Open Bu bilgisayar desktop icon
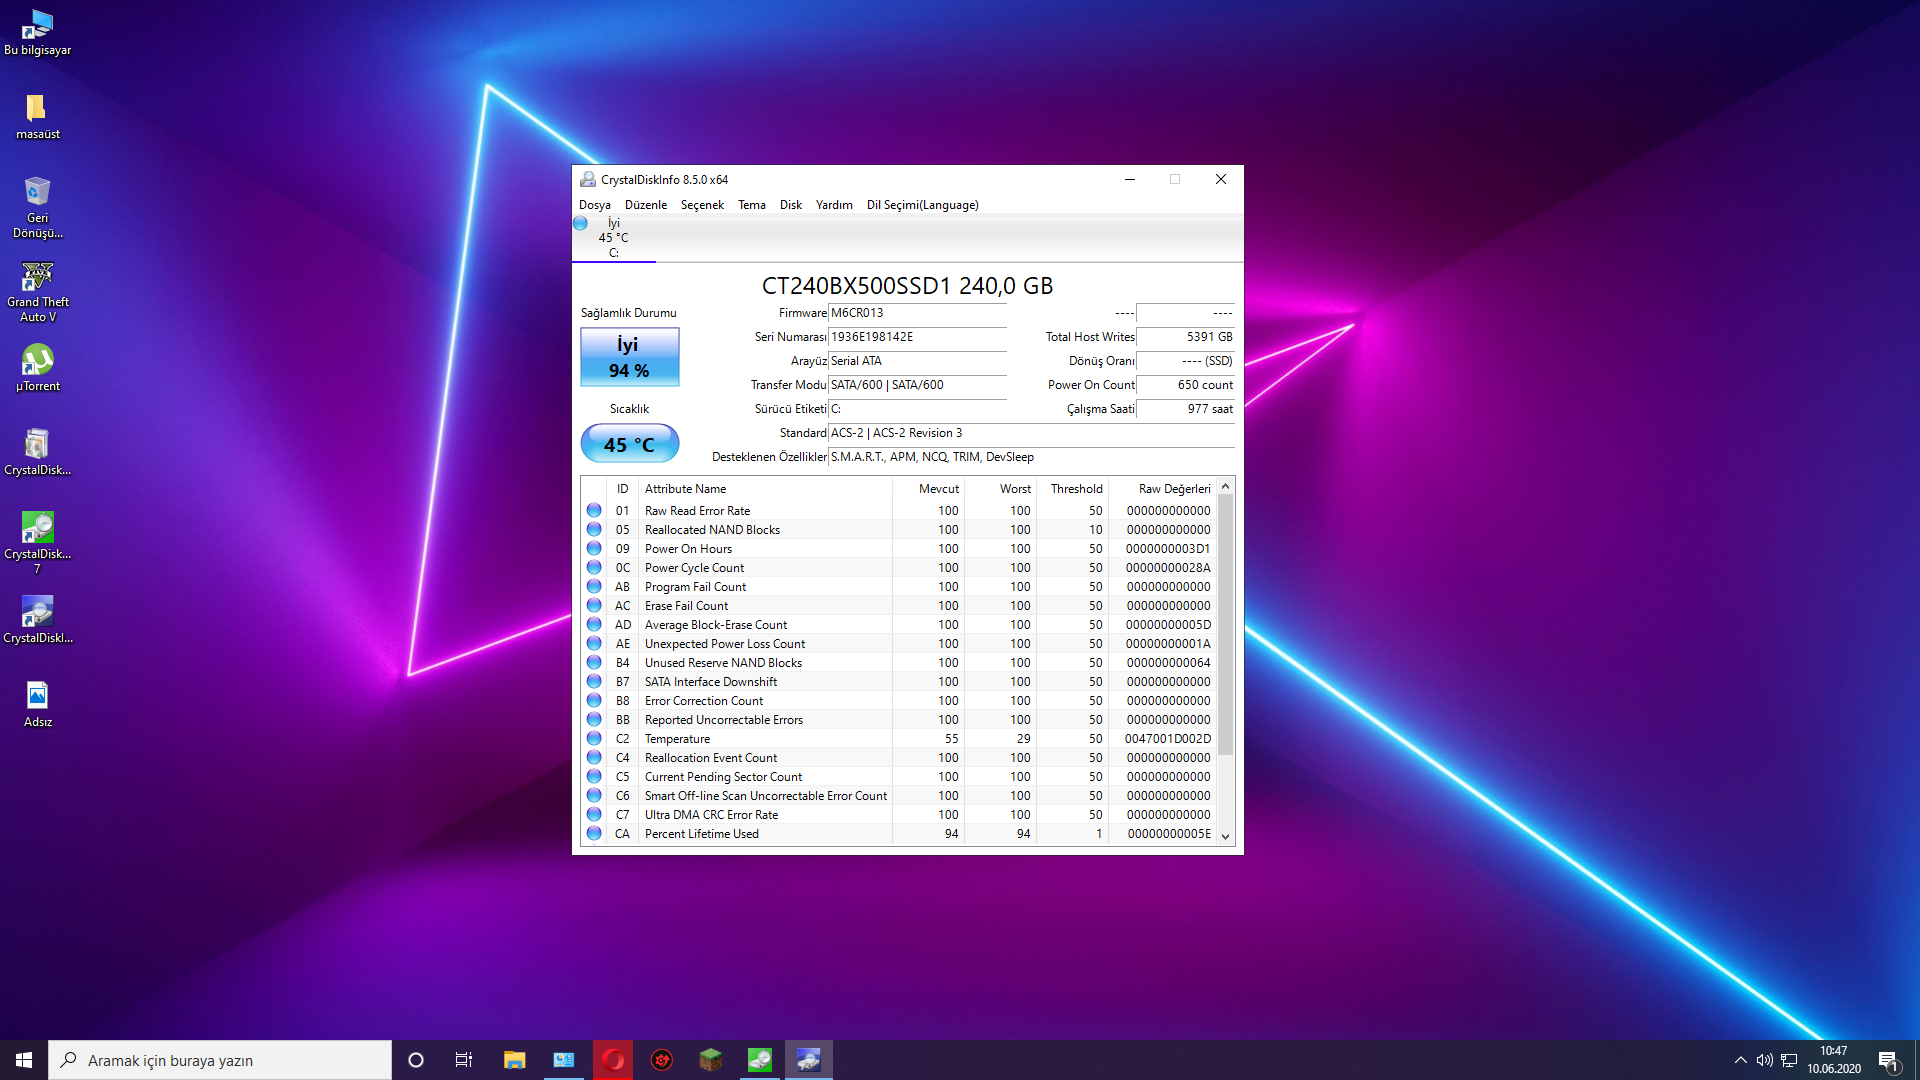Screen dimensions: 1920x1080 (x=37, y=32)
